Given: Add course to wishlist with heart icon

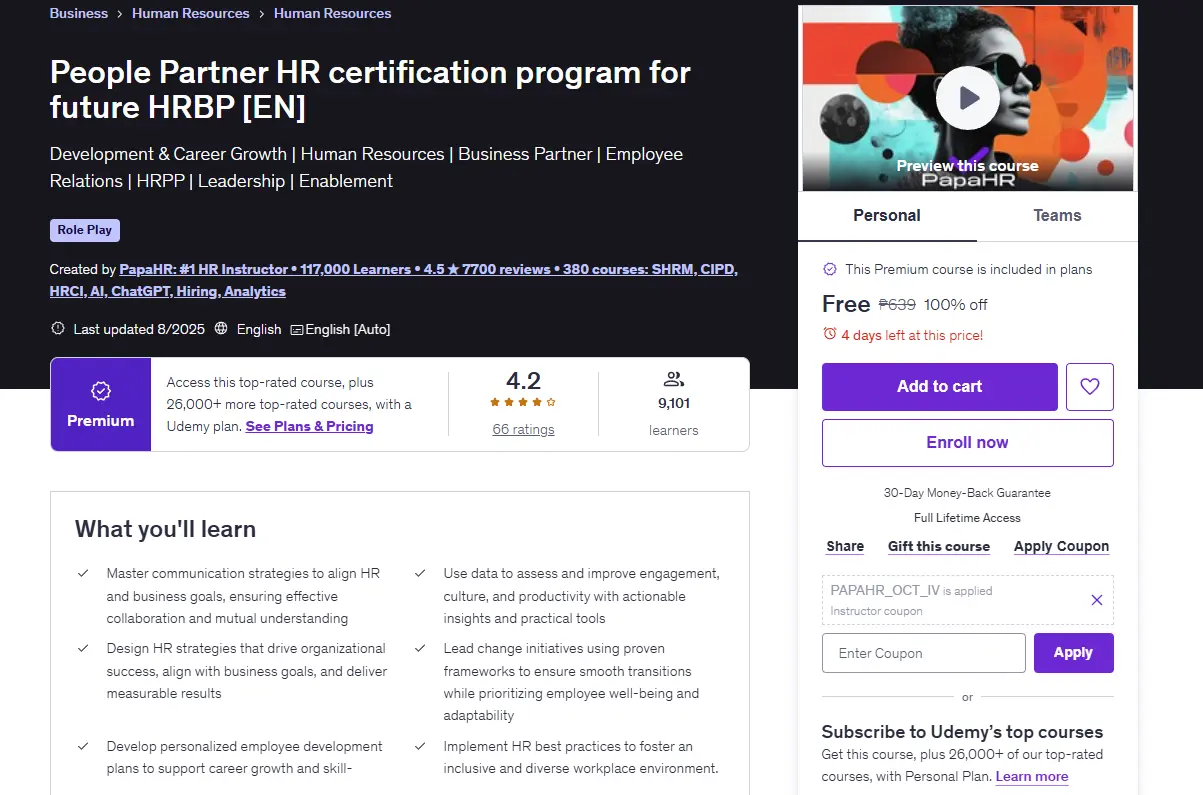Looking at the screenshot, I should pyautogui.click(x=1090, y=387).
